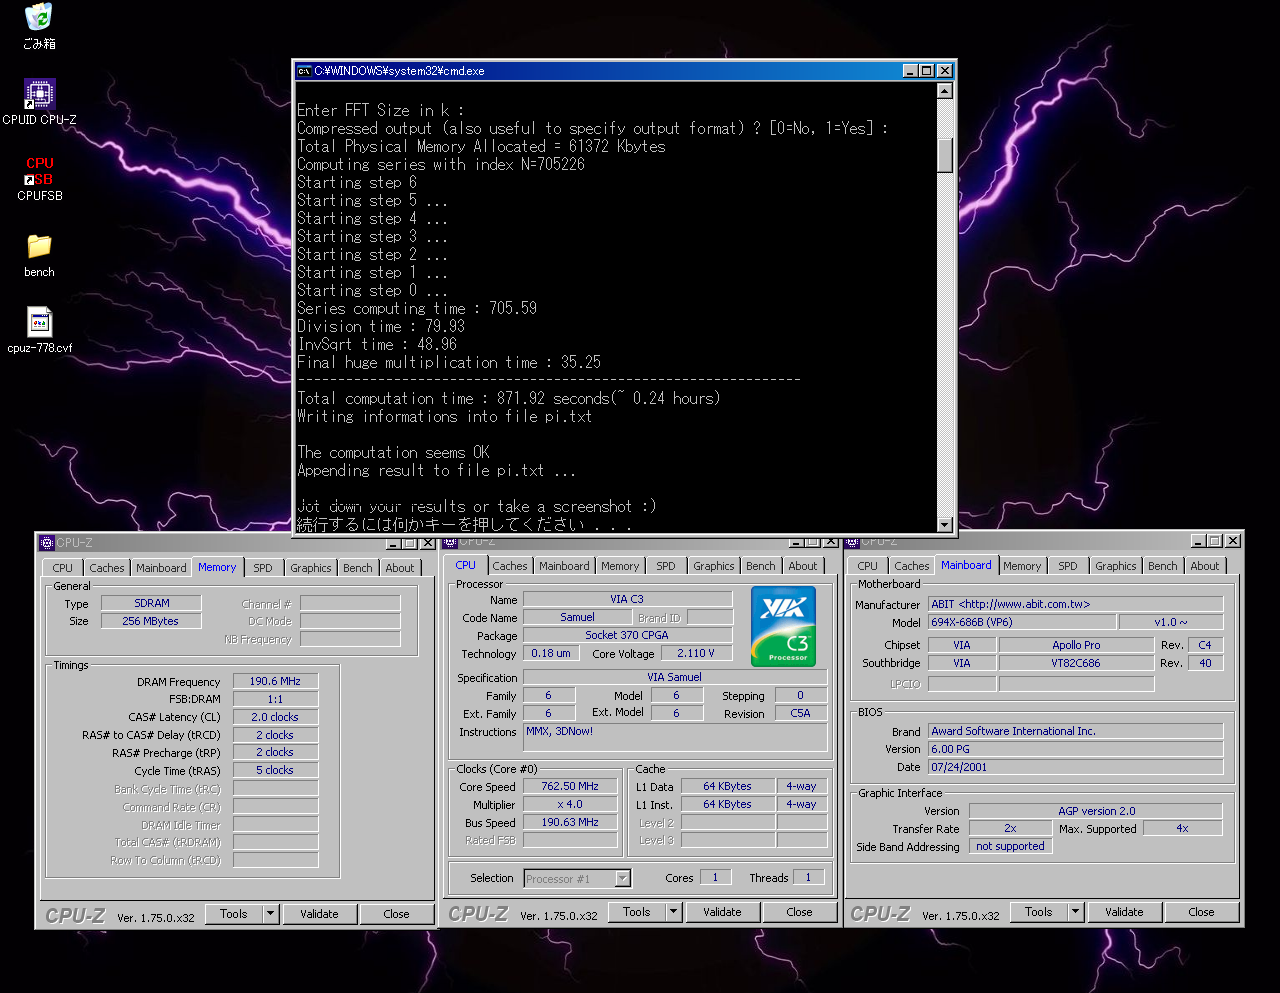
Task: Click the Award Software International Inc. field
Action: point(1076,731)
